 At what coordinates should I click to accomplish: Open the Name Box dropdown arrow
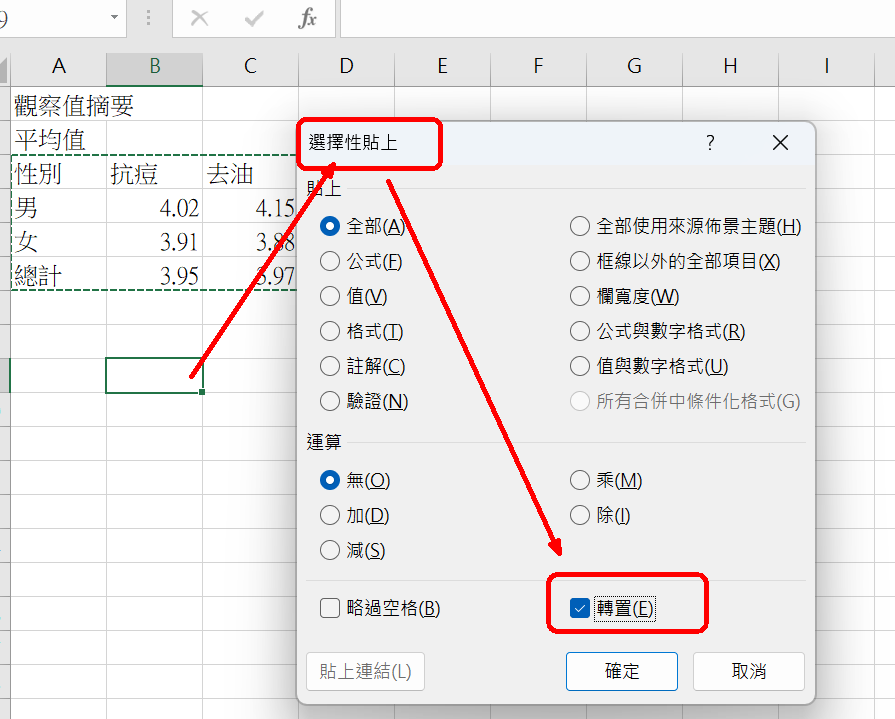tap(115, 19)
